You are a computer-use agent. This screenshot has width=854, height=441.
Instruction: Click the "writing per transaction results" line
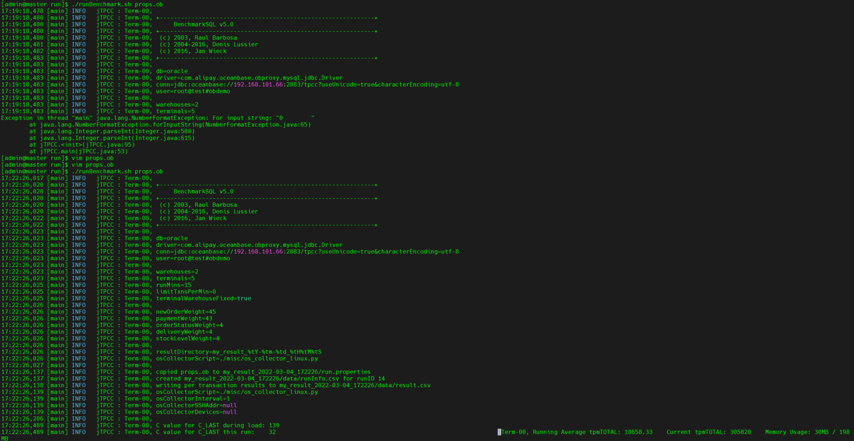click(x=216, y=385)
